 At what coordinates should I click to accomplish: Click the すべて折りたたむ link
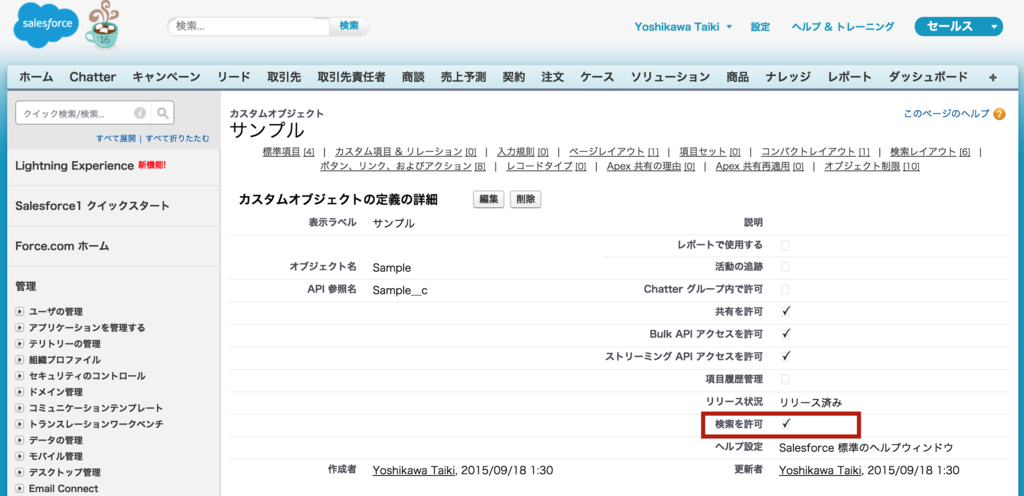point(178,138)
